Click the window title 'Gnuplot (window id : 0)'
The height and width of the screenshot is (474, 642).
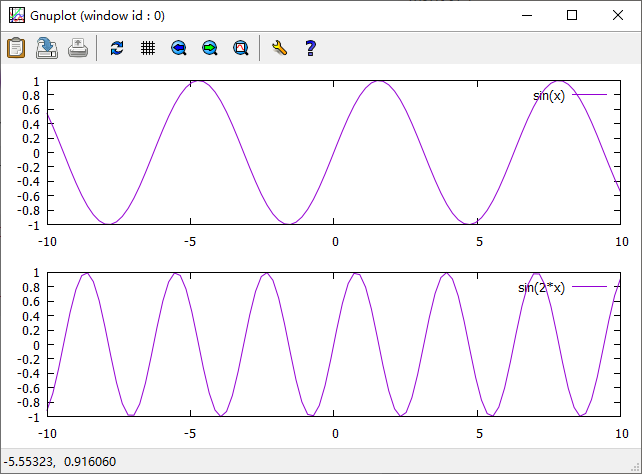tap(97, 16)
